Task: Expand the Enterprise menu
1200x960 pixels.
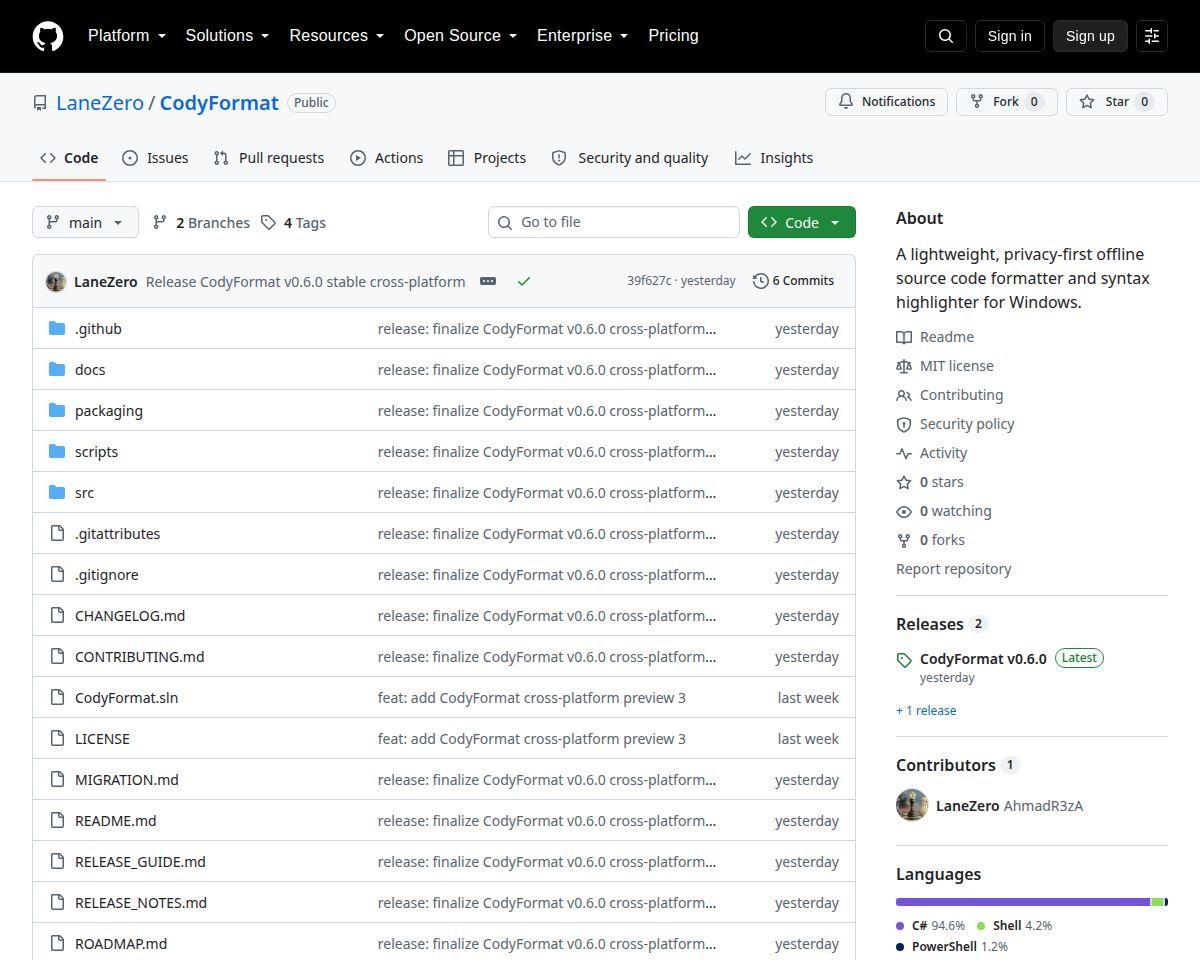Action: [x=583, y=36]
